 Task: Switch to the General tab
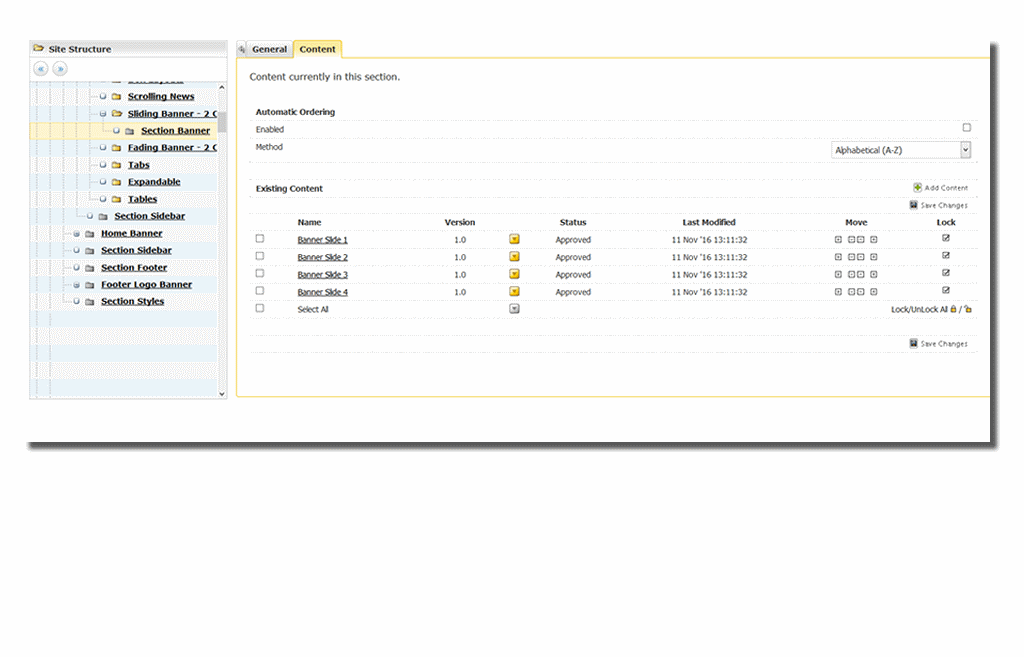click(x=269, y=49)
